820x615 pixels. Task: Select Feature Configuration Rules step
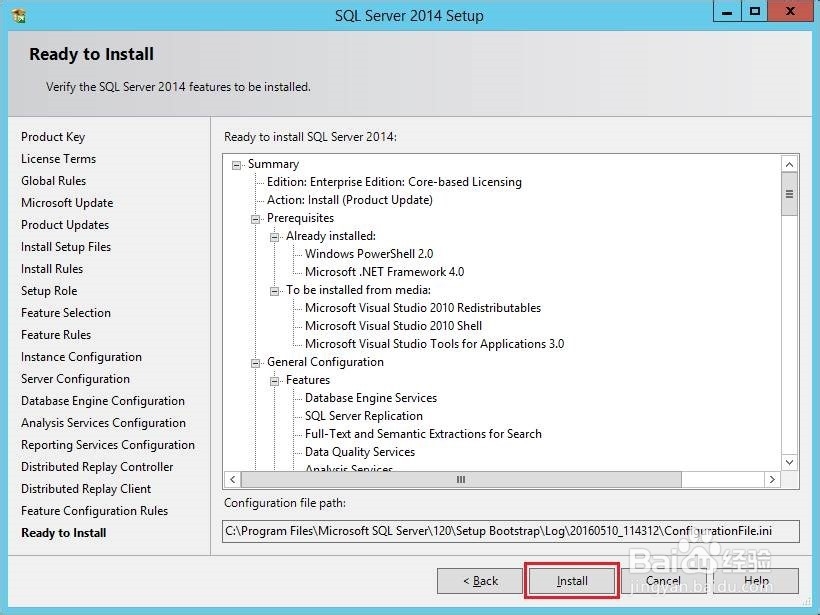pos(95,511)
